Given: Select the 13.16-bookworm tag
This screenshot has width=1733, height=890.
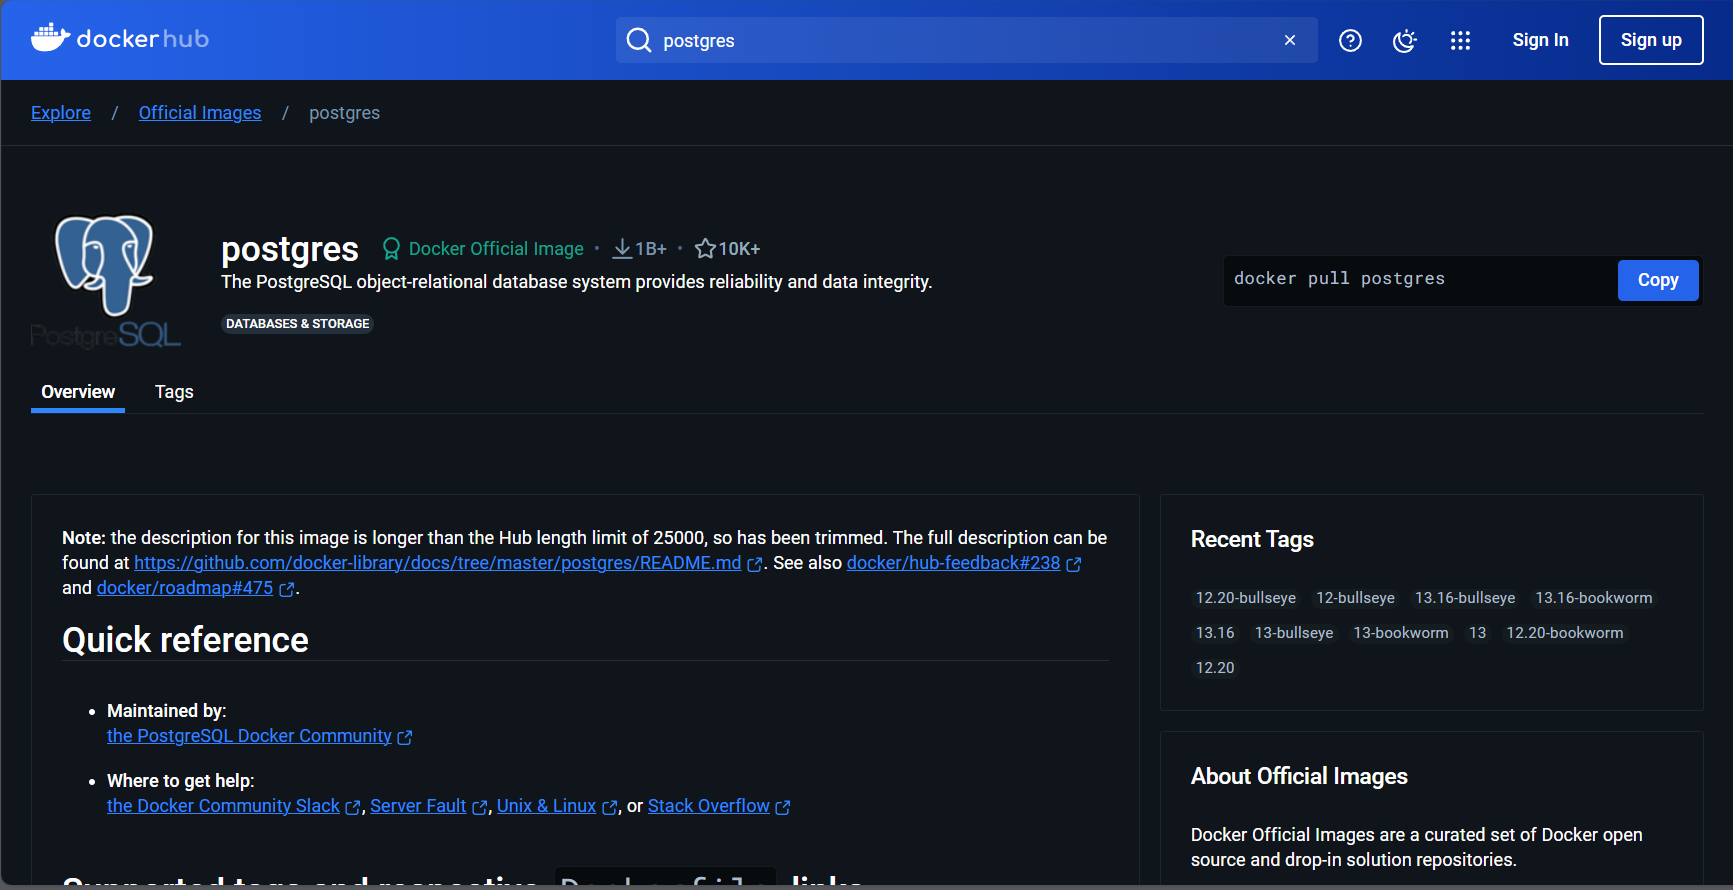Looking at the screenshot, I should (1594, 598).
